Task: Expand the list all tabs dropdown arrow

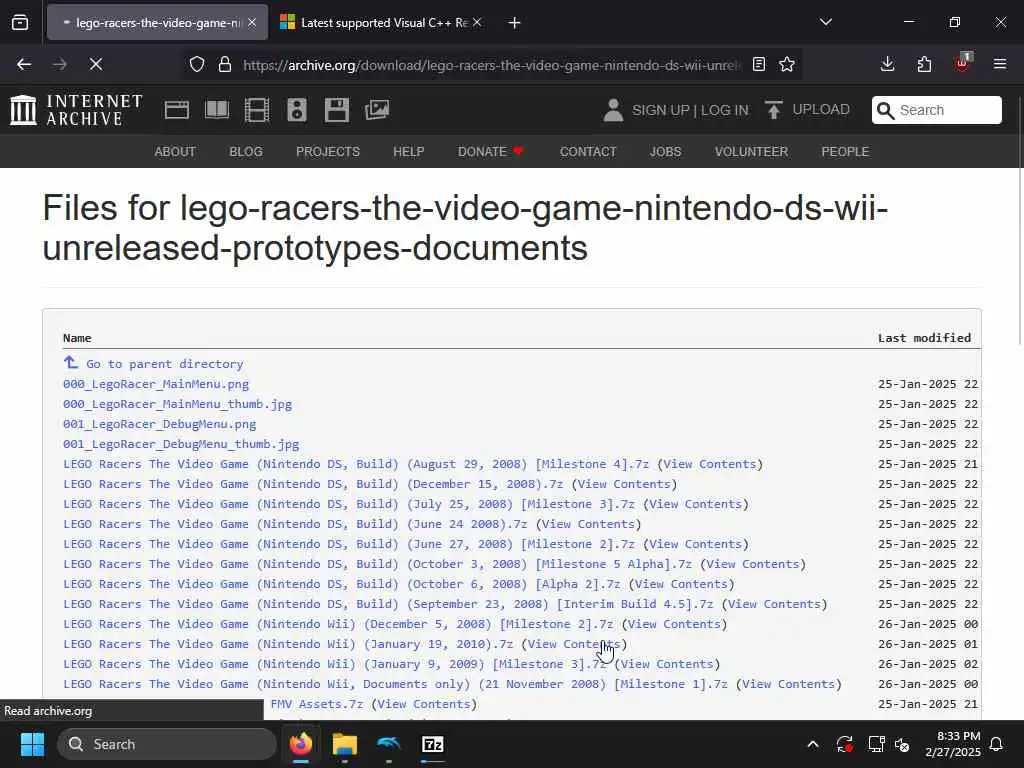Action: [x=825, y=22]
